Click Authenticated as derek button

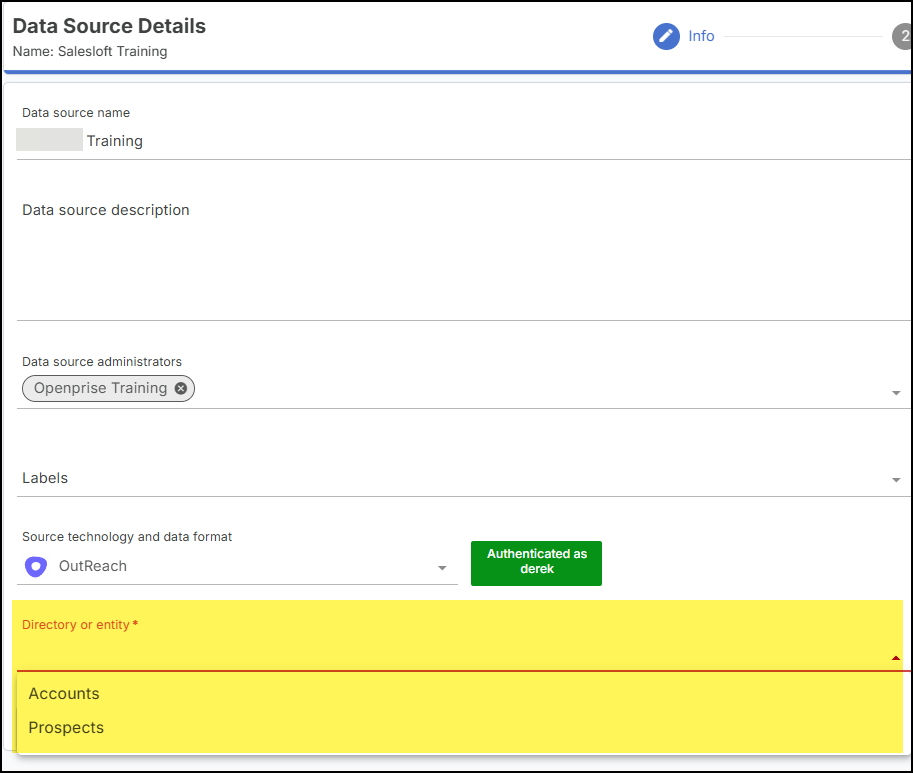536,563
